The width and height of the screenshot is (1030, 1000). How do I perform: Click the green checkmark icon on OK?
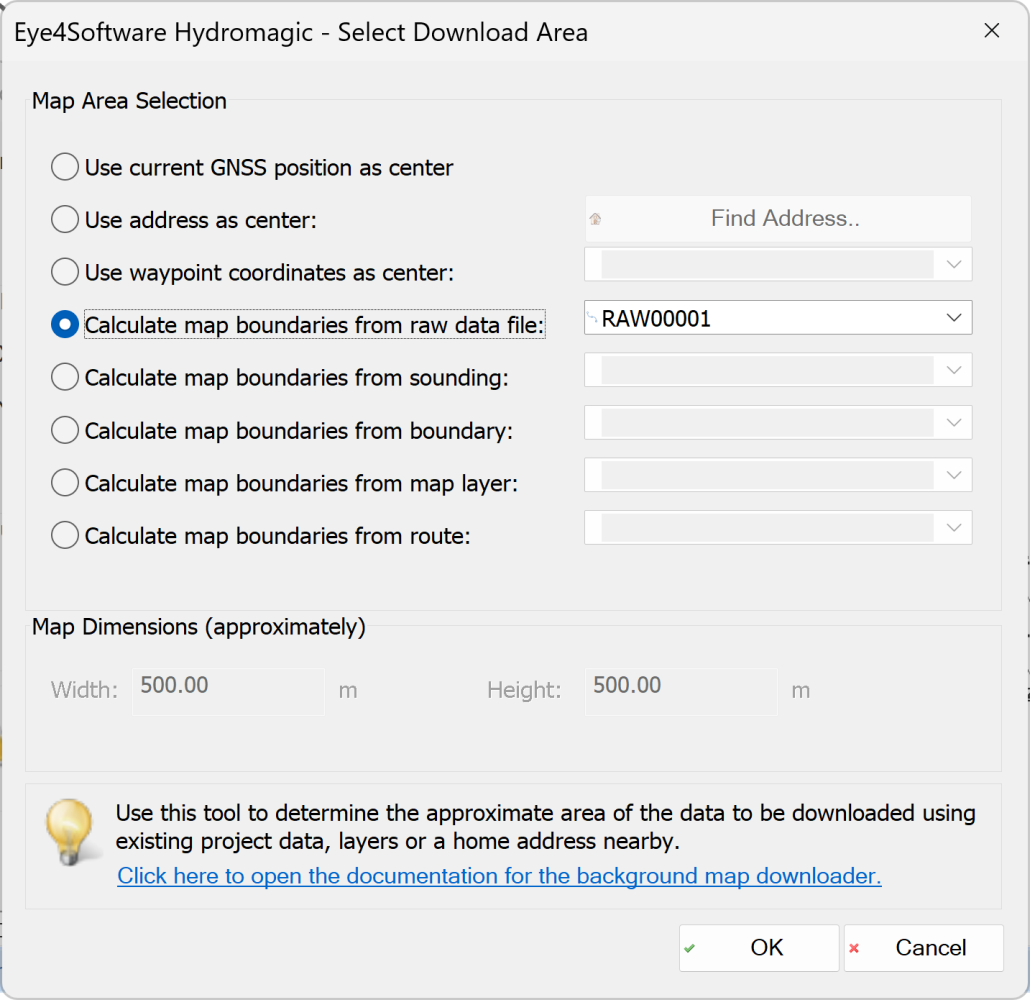(689, 948)
